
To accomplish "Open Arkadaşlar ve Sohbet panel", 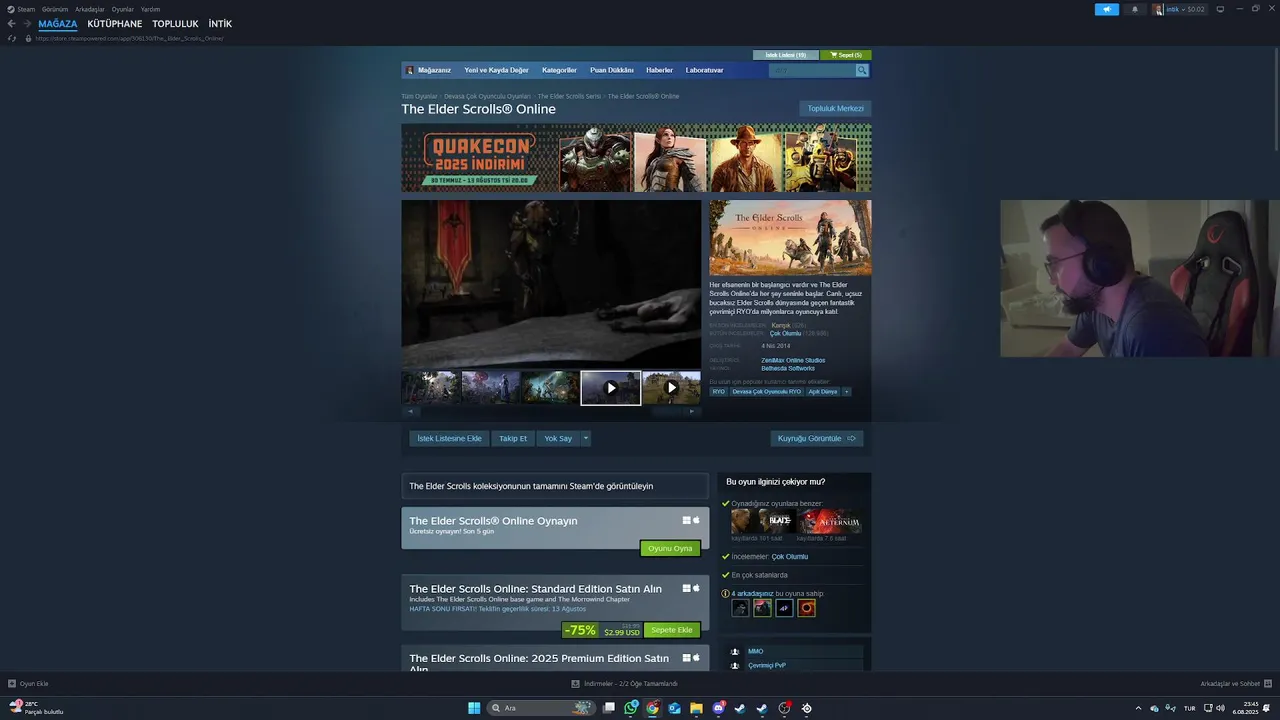I will pos(1235,684).
